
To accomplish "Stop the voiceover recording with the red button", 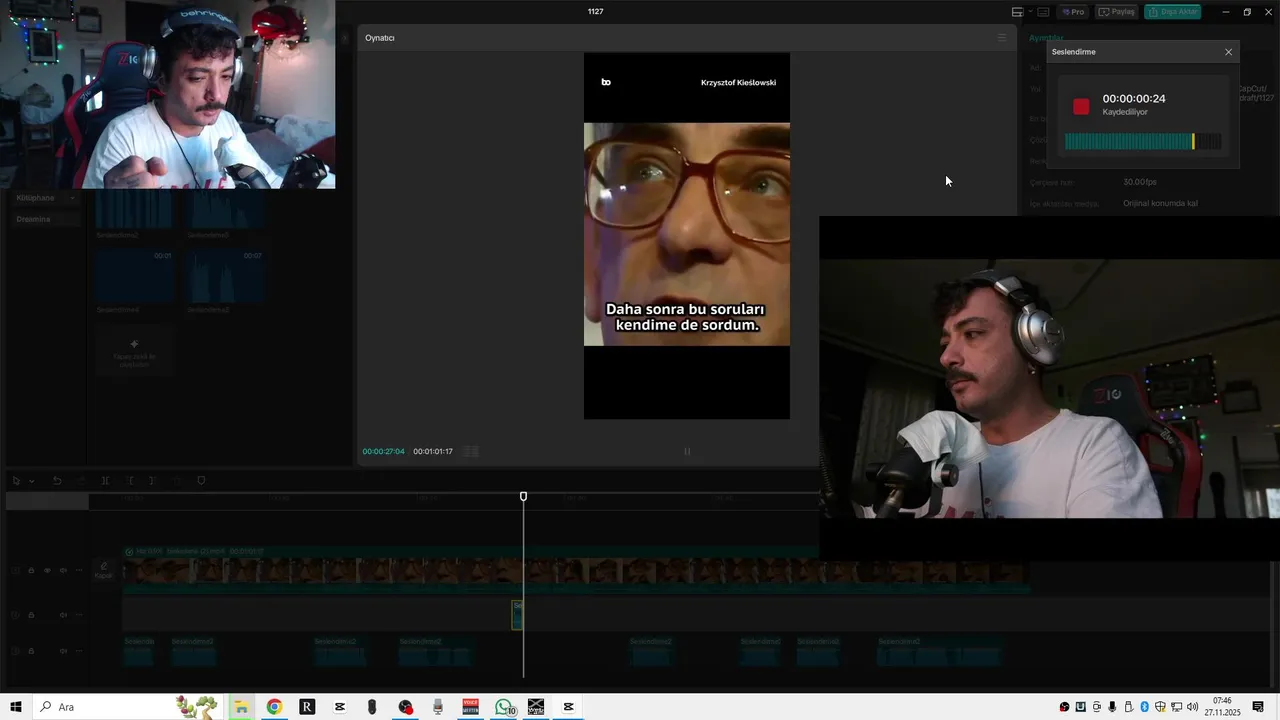I will 1081,106.
